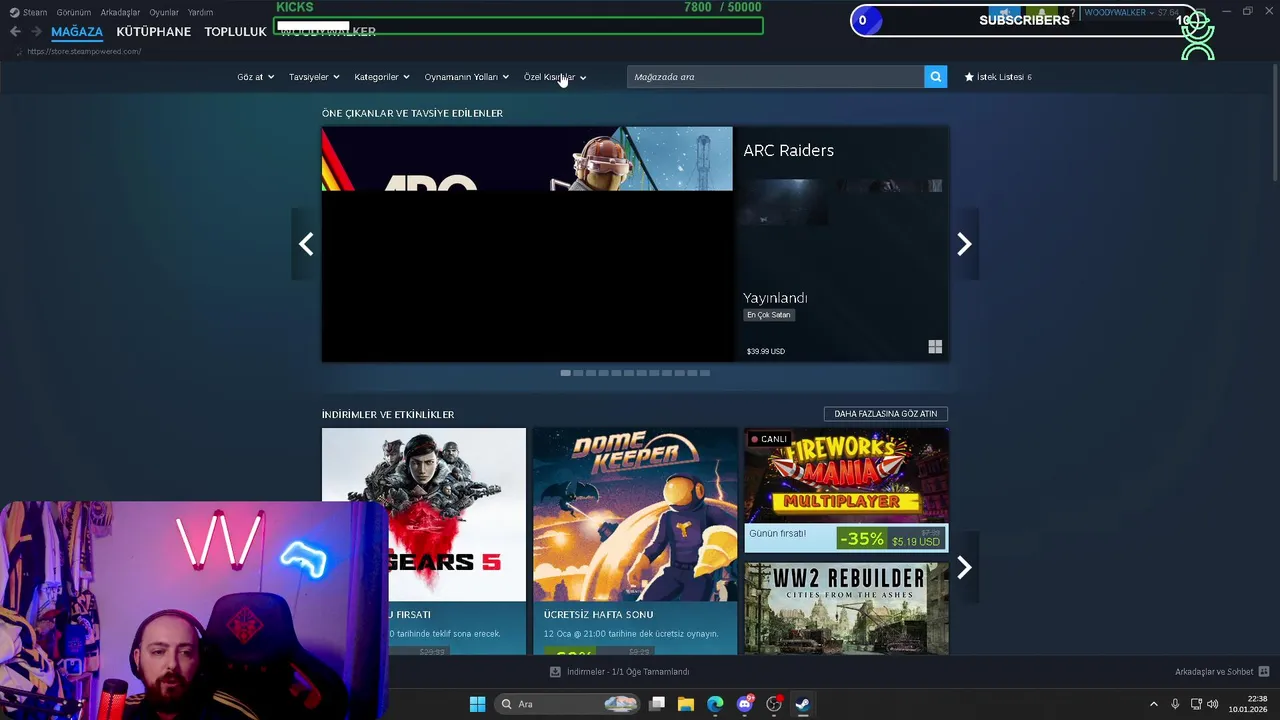1280x720 pixels.
Task: Click the blue search magnifier button
Action: (936, 77)
